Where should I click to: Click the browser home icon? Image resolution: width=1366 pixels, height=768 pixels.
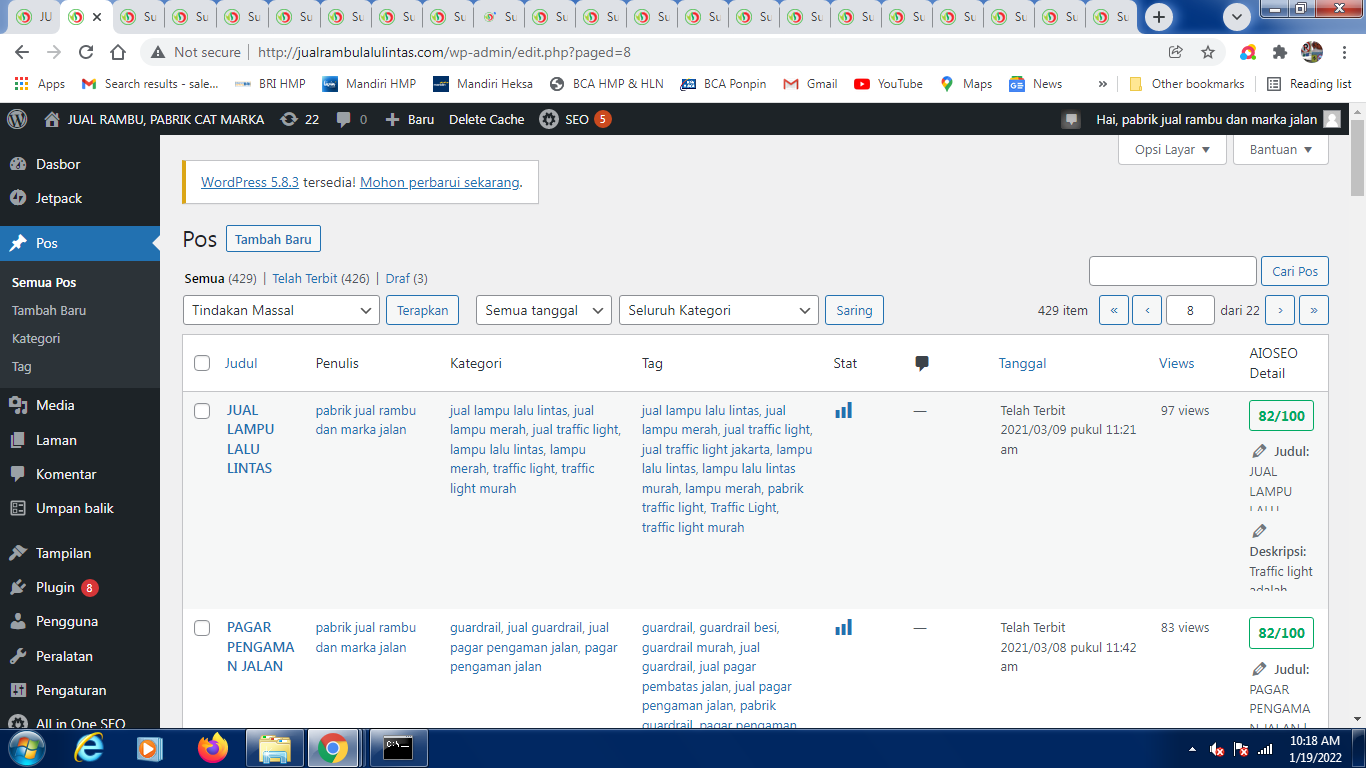[118, 52]
